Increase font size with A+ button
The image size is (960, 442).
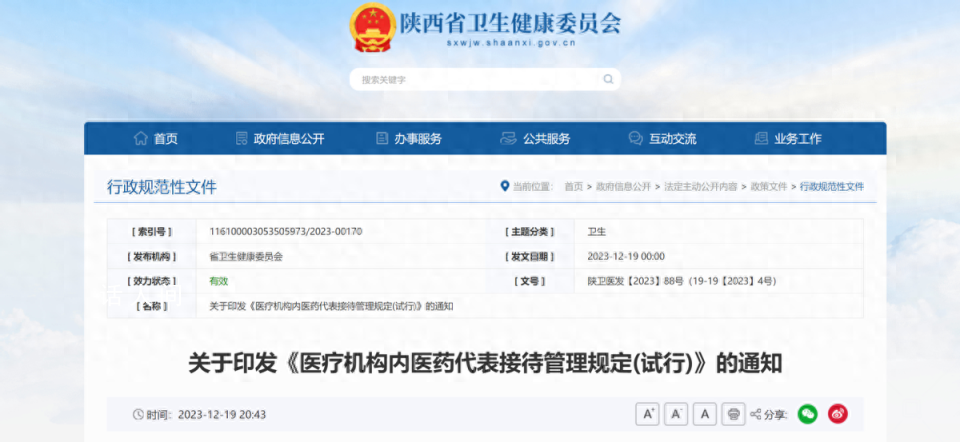(647, 414)
